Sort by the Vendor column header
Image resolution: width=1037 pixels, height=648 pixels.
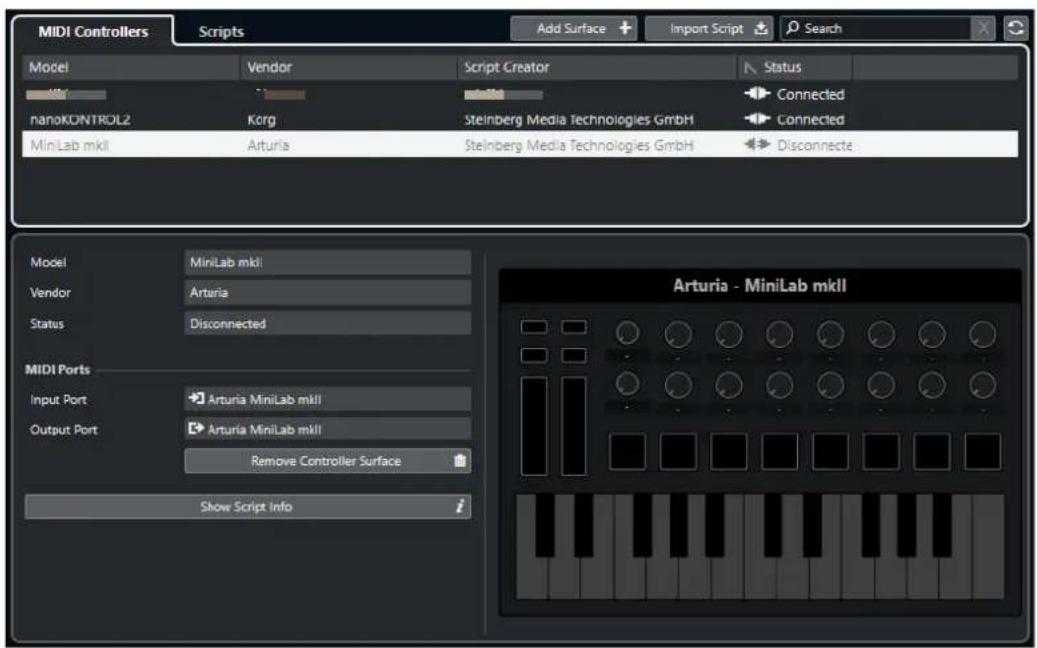[x=348, y=67]
